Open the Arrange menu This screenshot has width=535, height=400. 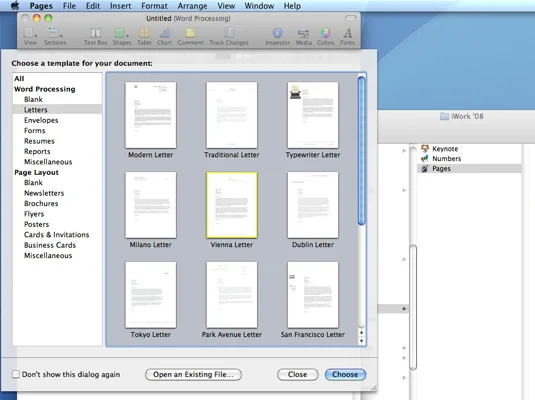pos(192,6)
